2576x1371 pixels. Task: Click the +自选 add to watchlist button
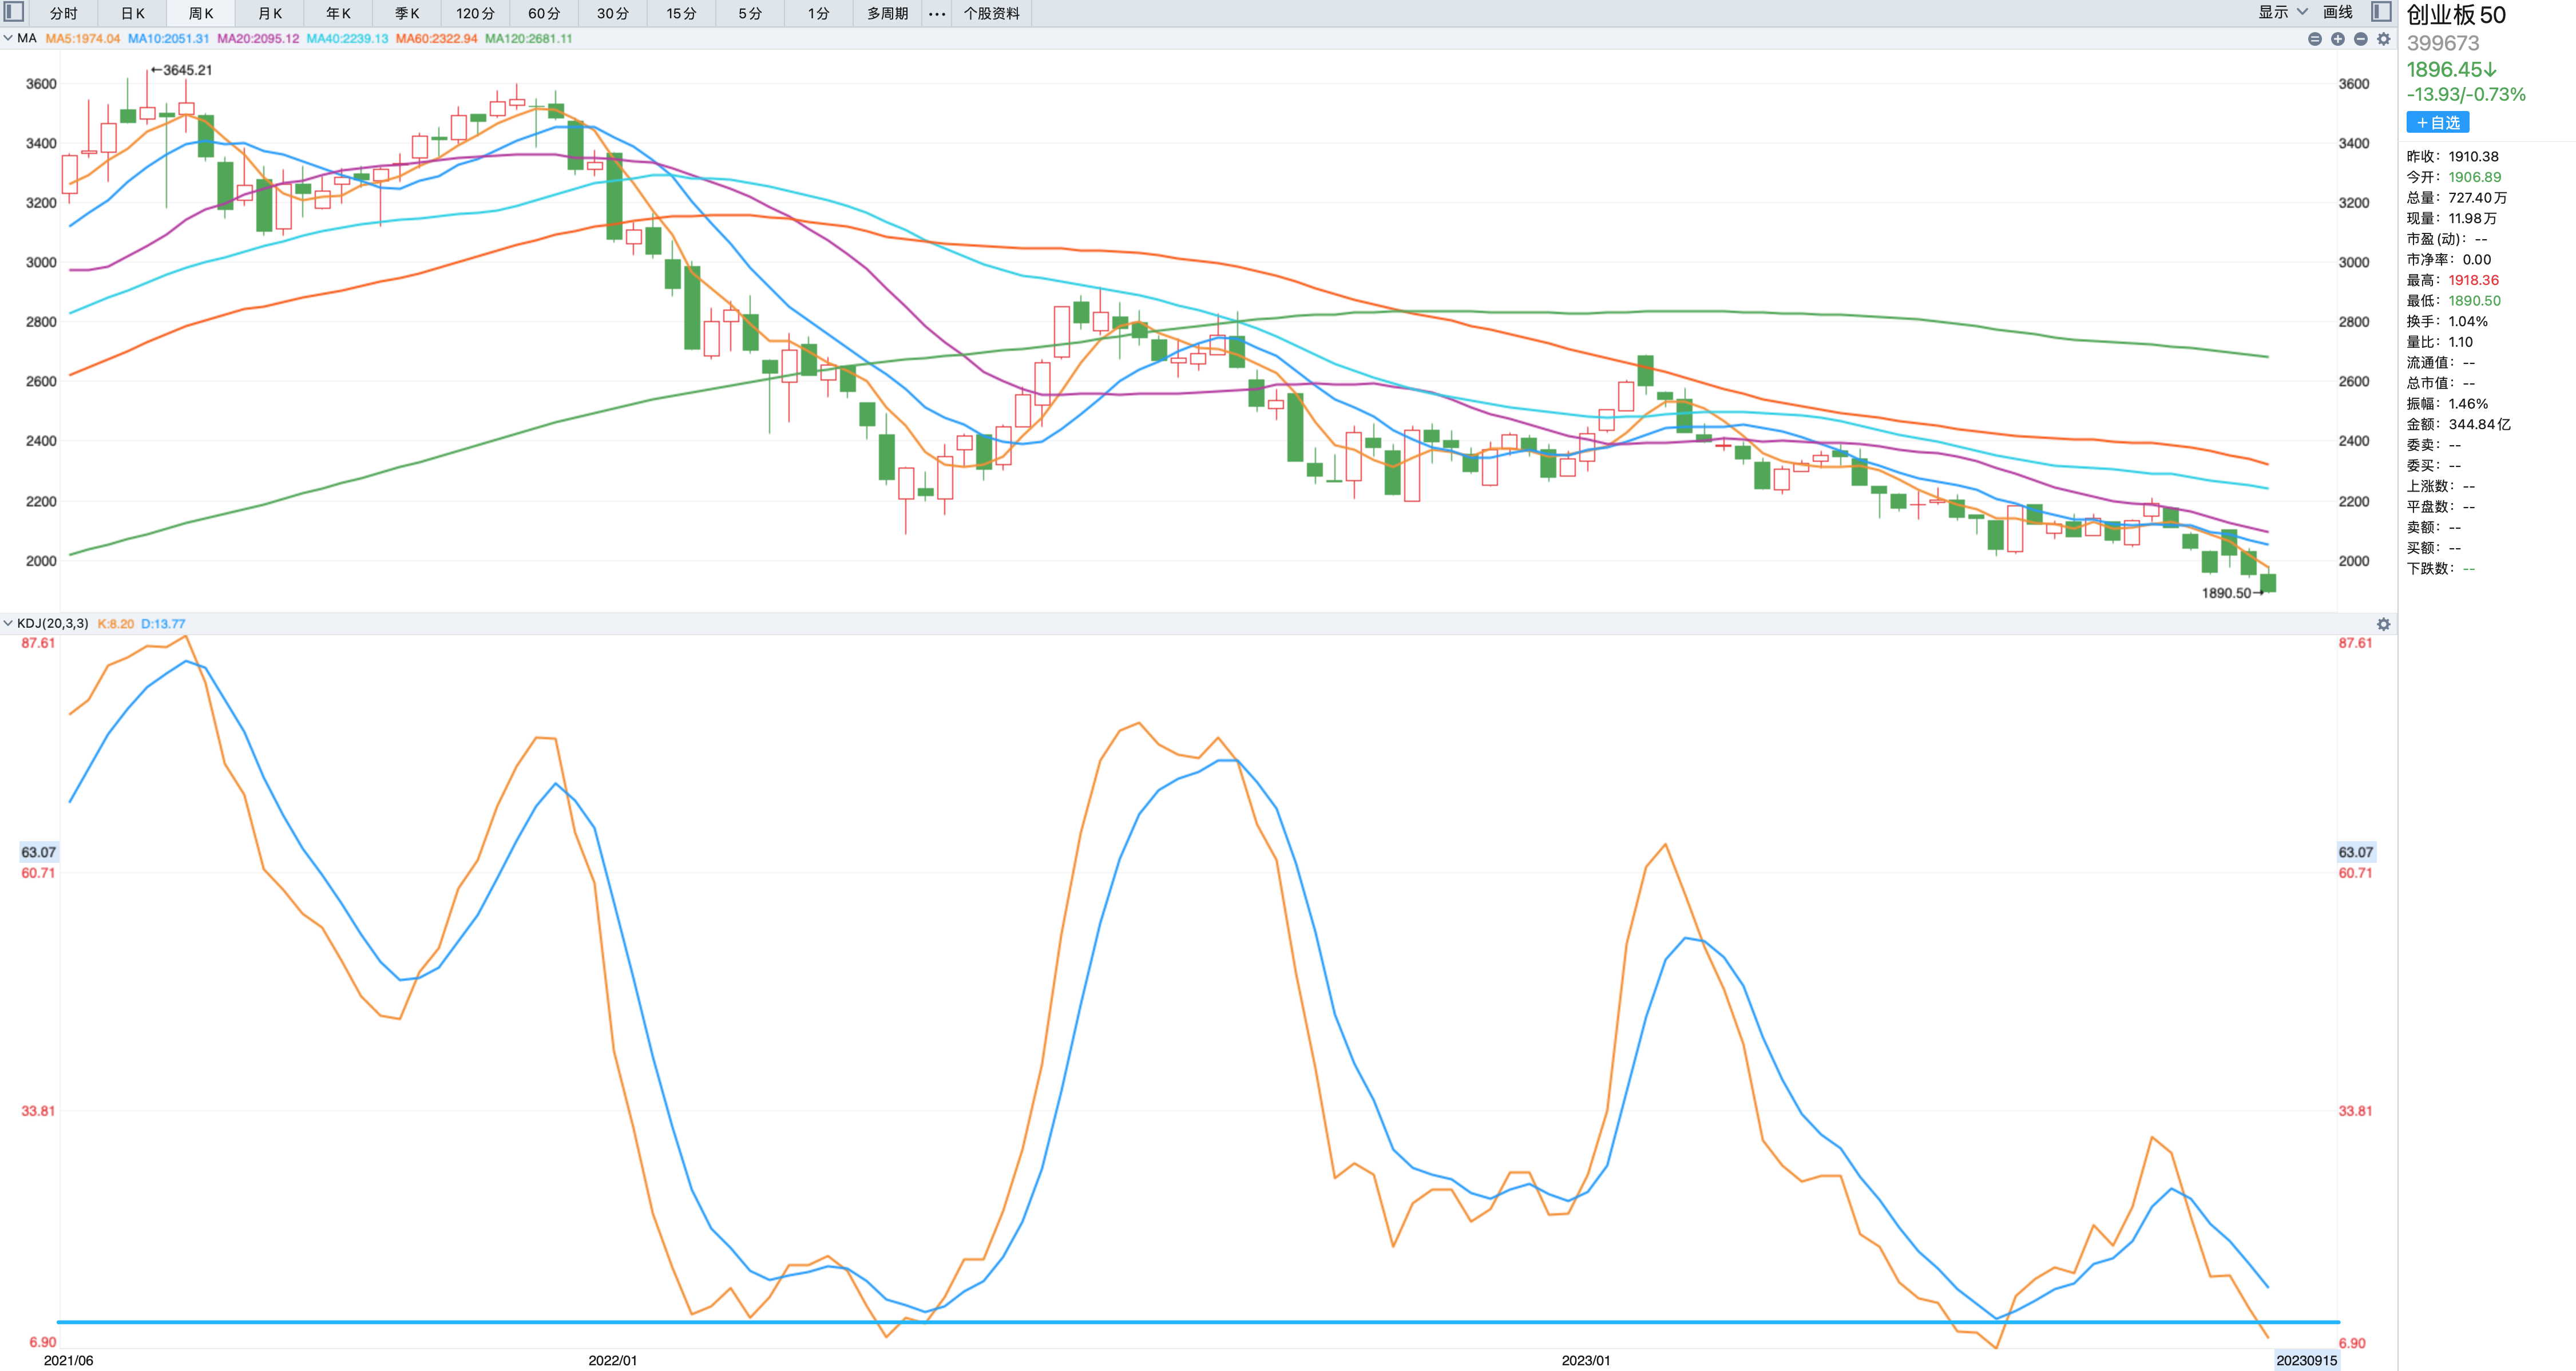tap(2437, 122)
